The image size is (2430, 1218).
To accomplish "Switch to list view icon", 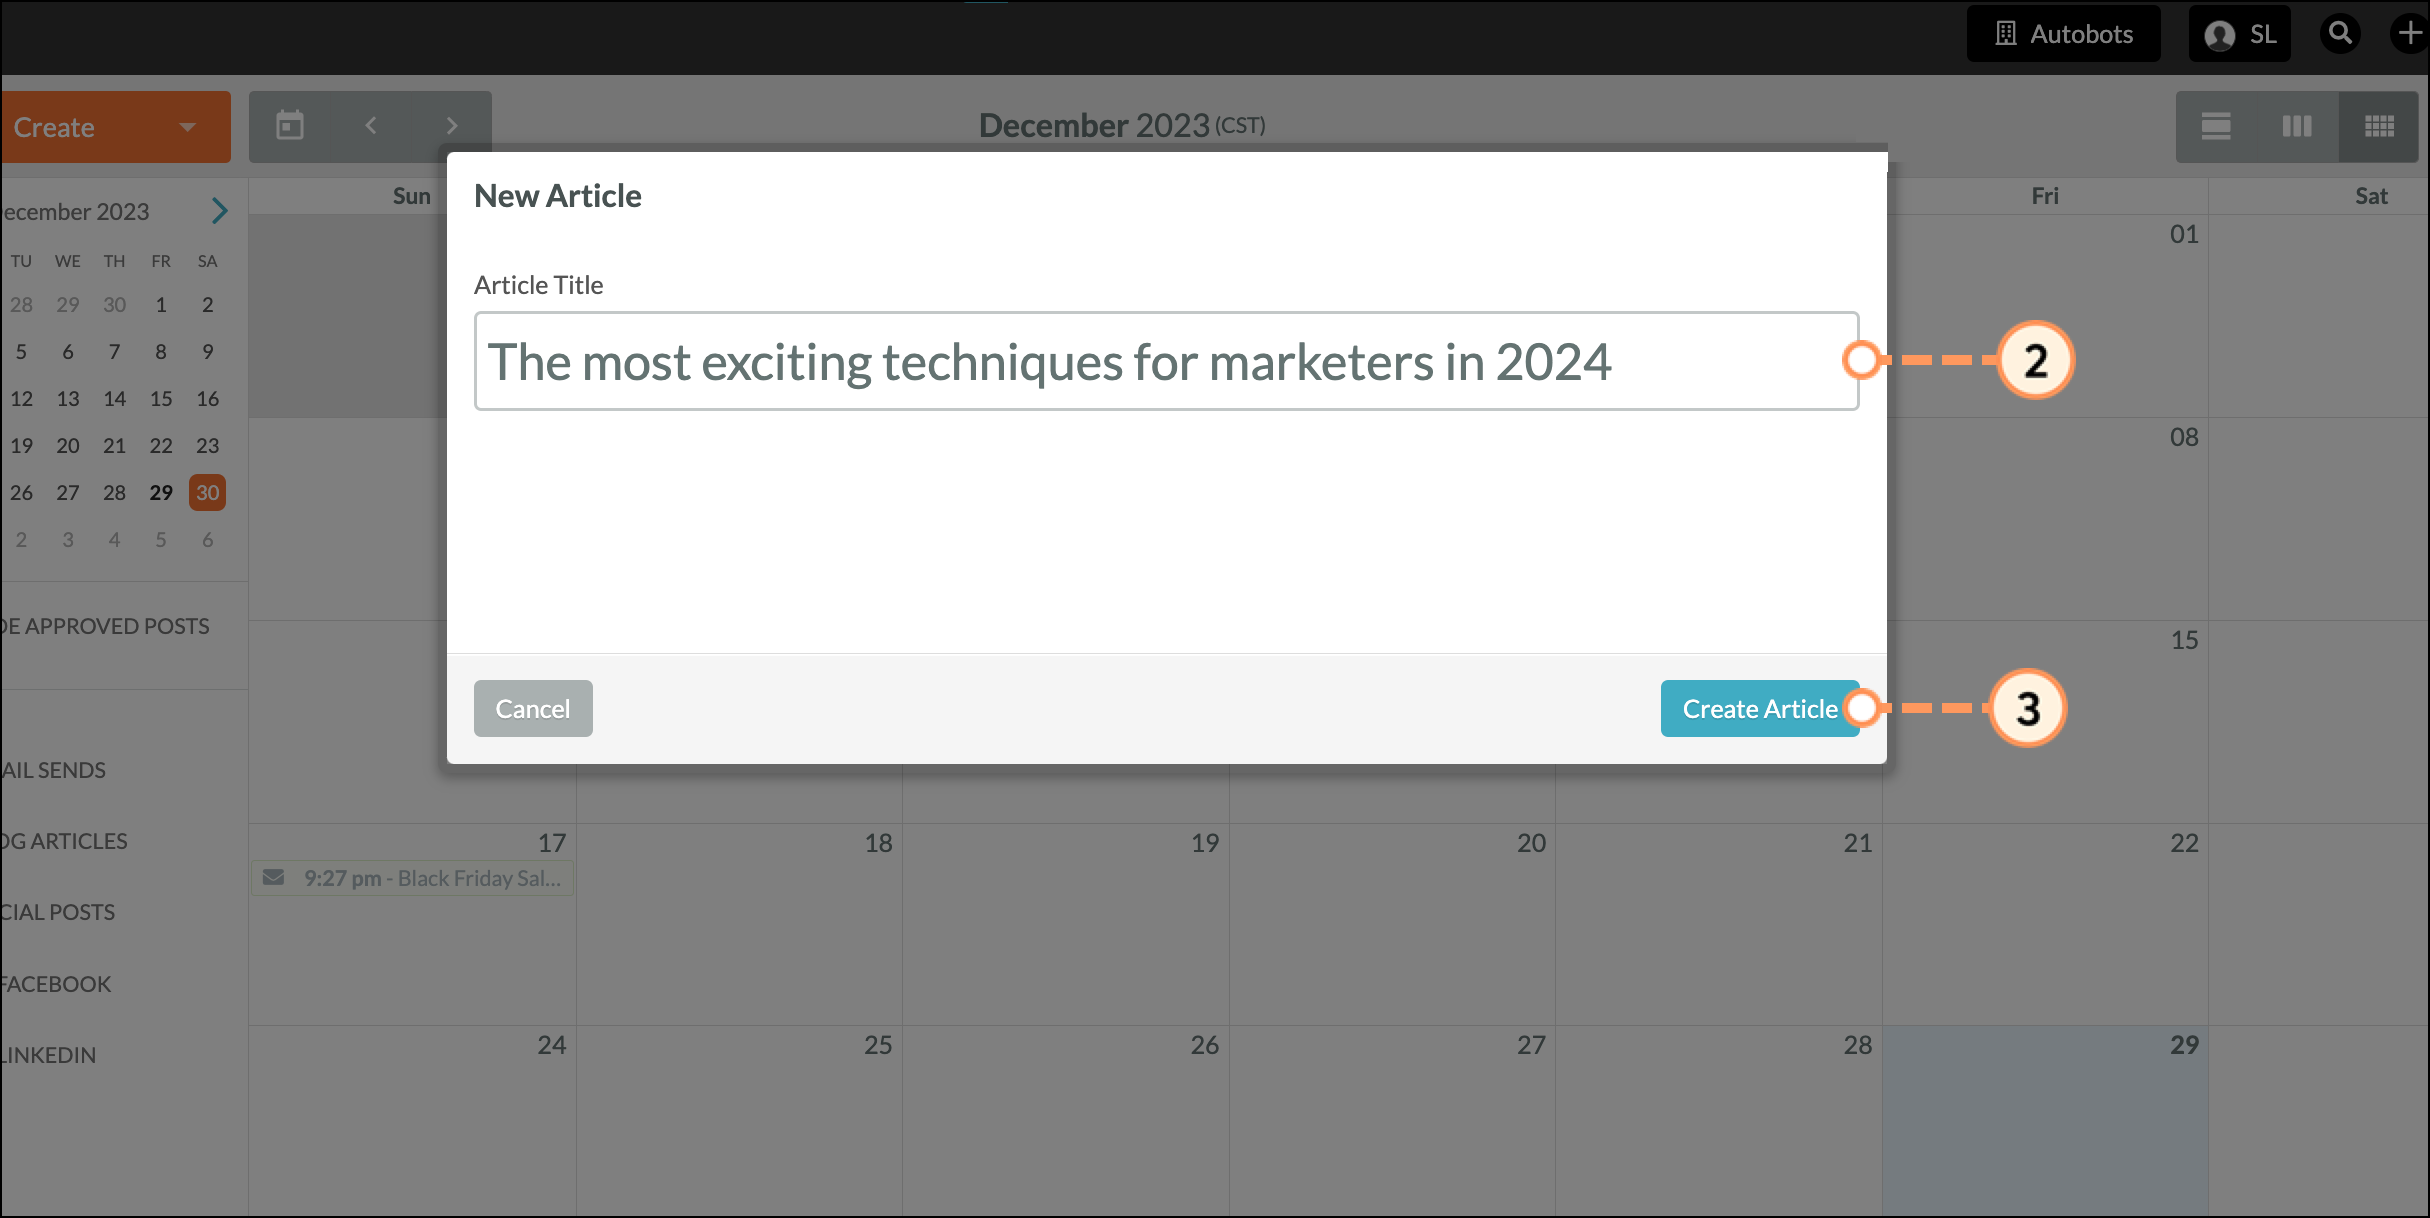I will tap(2216, 126).
